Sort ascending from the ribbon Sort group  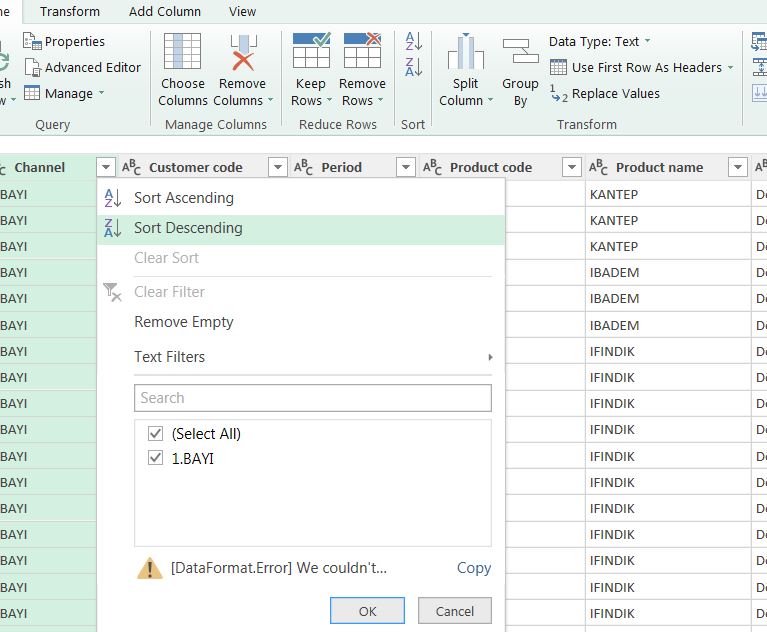tap(414, 41)
